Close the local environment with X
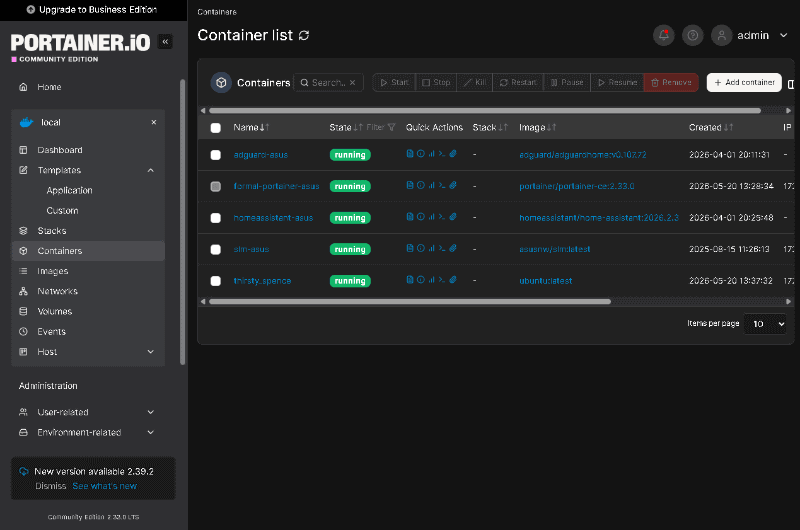 coord(154,122)
